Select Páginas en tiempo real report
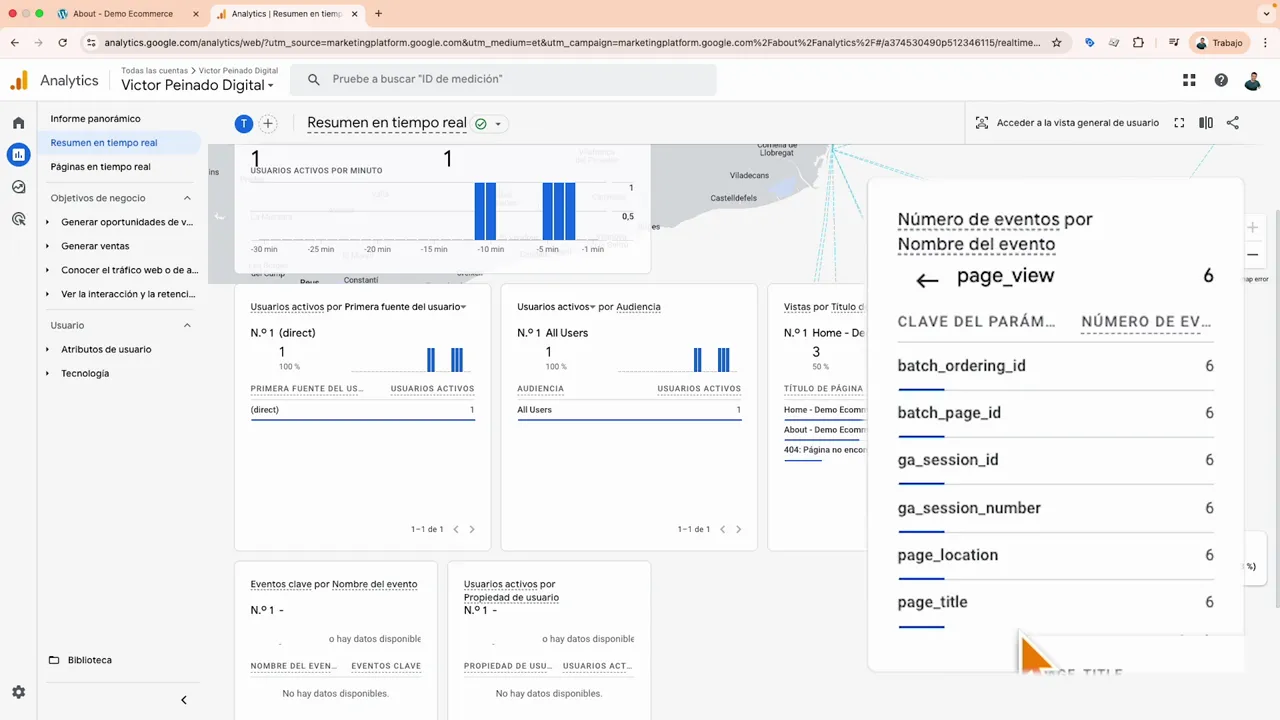The image size is (1280, 720). 100,167
